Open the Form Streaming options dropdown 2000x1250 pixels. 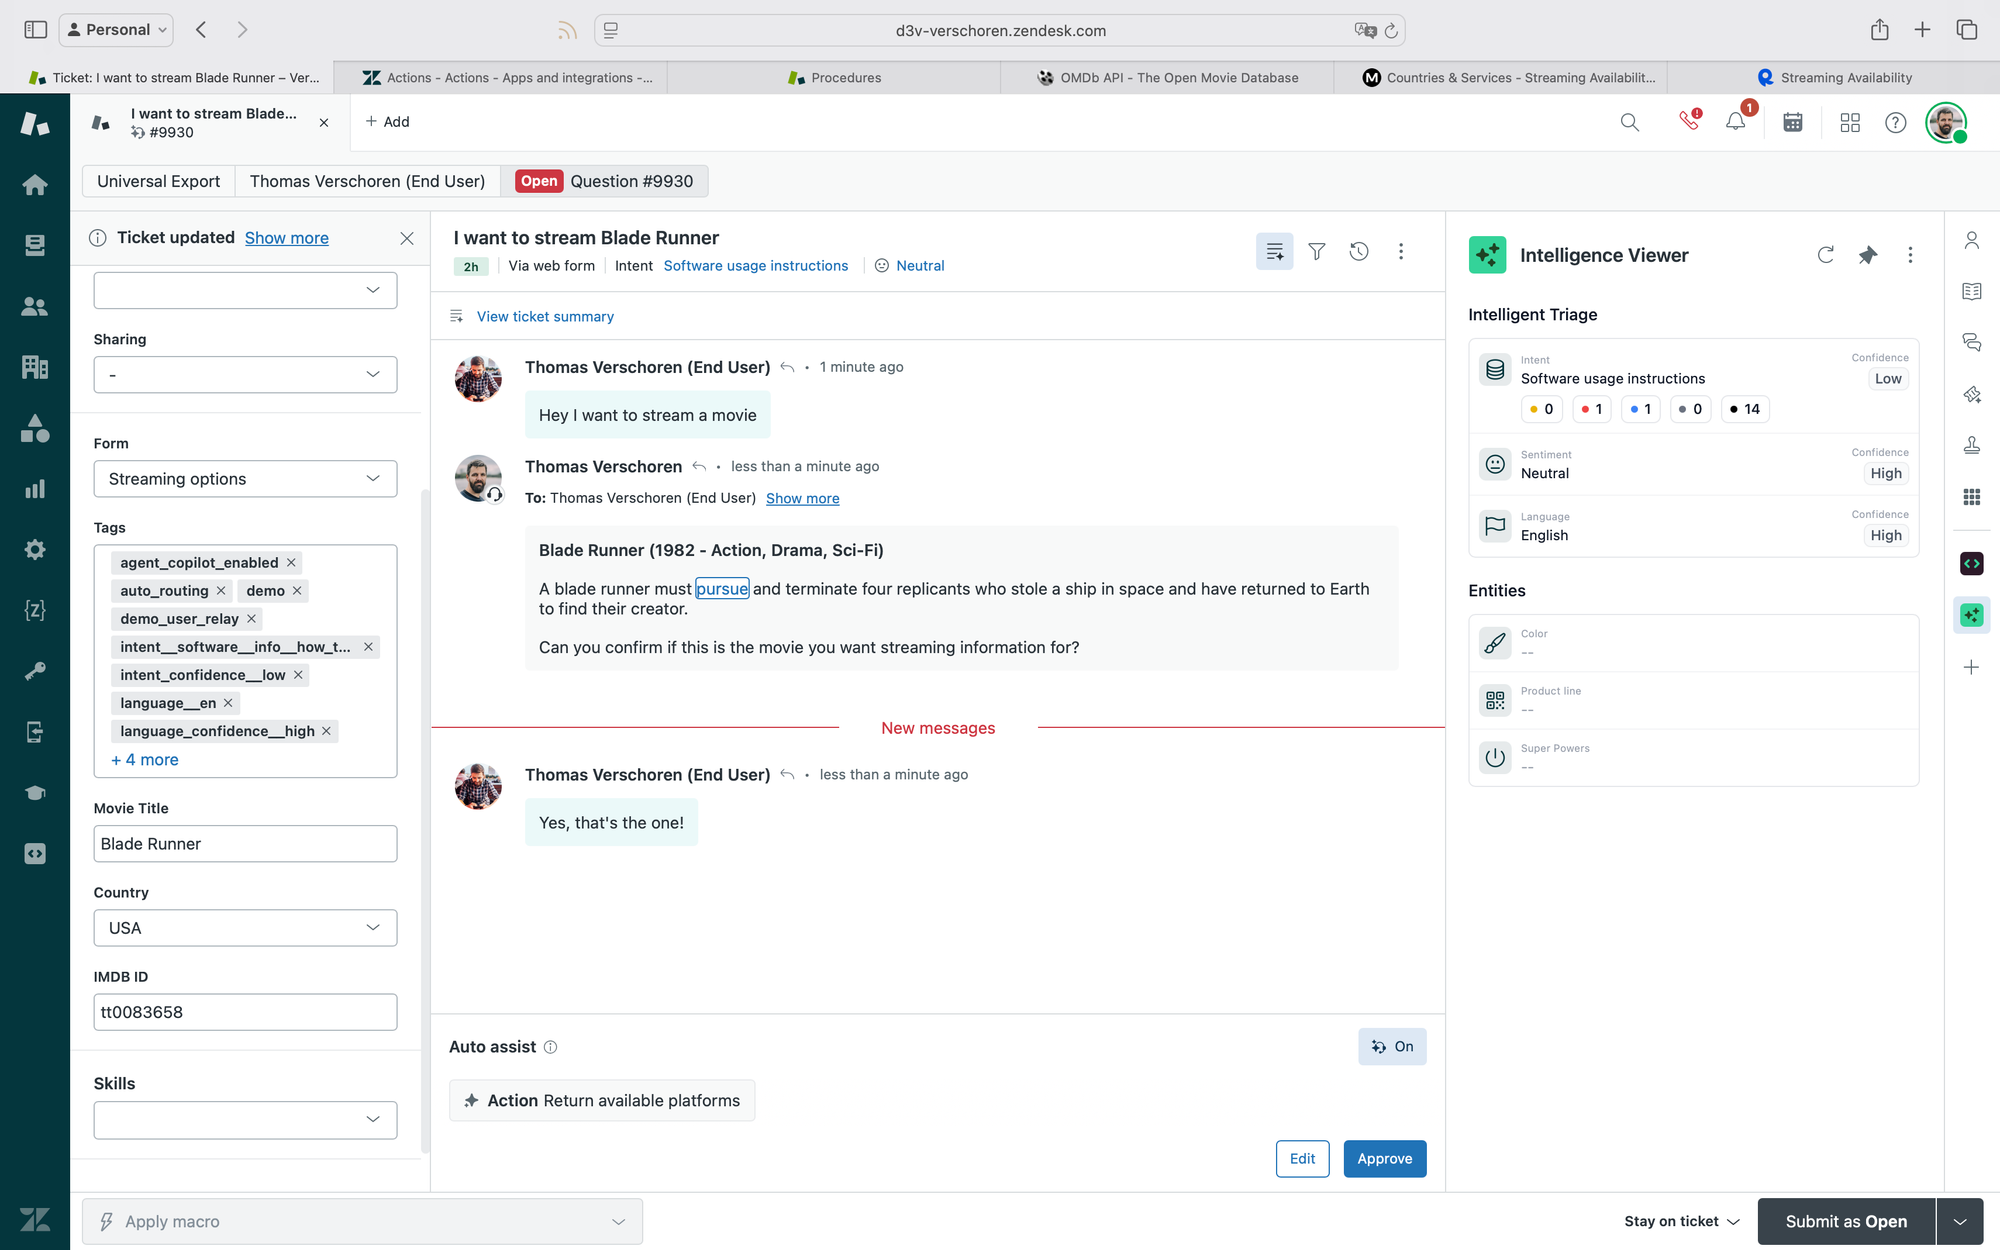245,479
